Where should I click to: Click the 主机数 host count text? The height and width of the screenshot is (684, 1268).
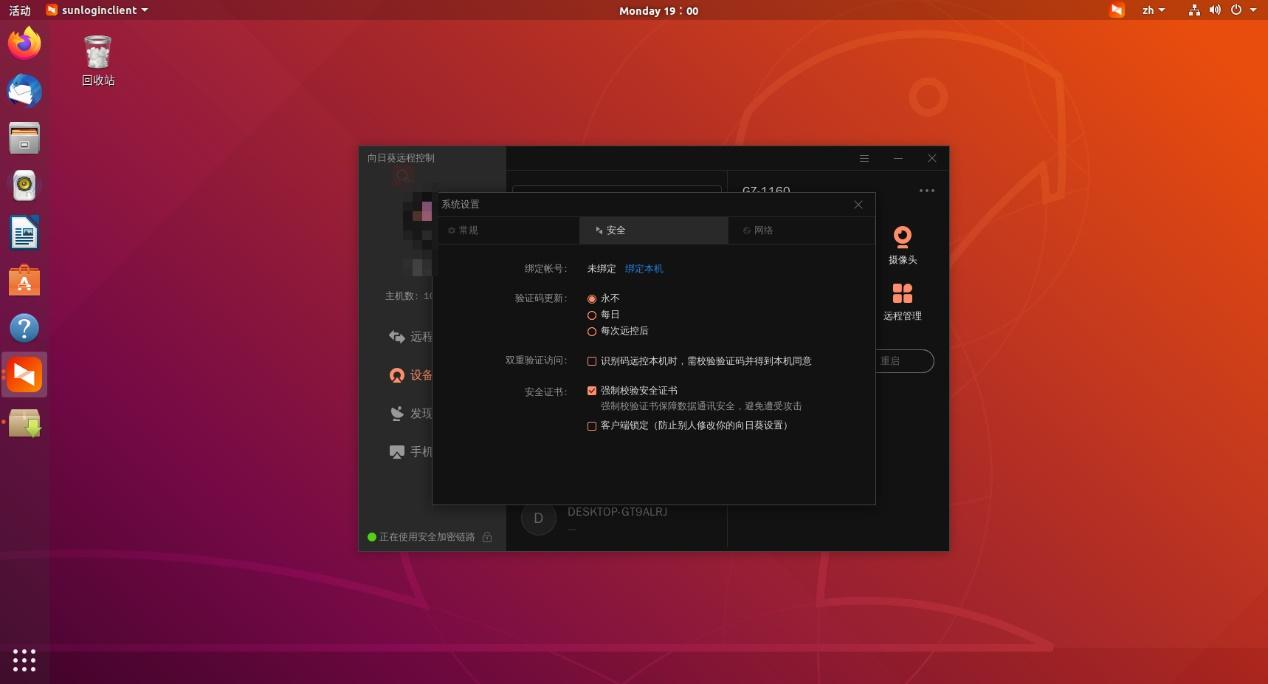(x=409, y=296)
